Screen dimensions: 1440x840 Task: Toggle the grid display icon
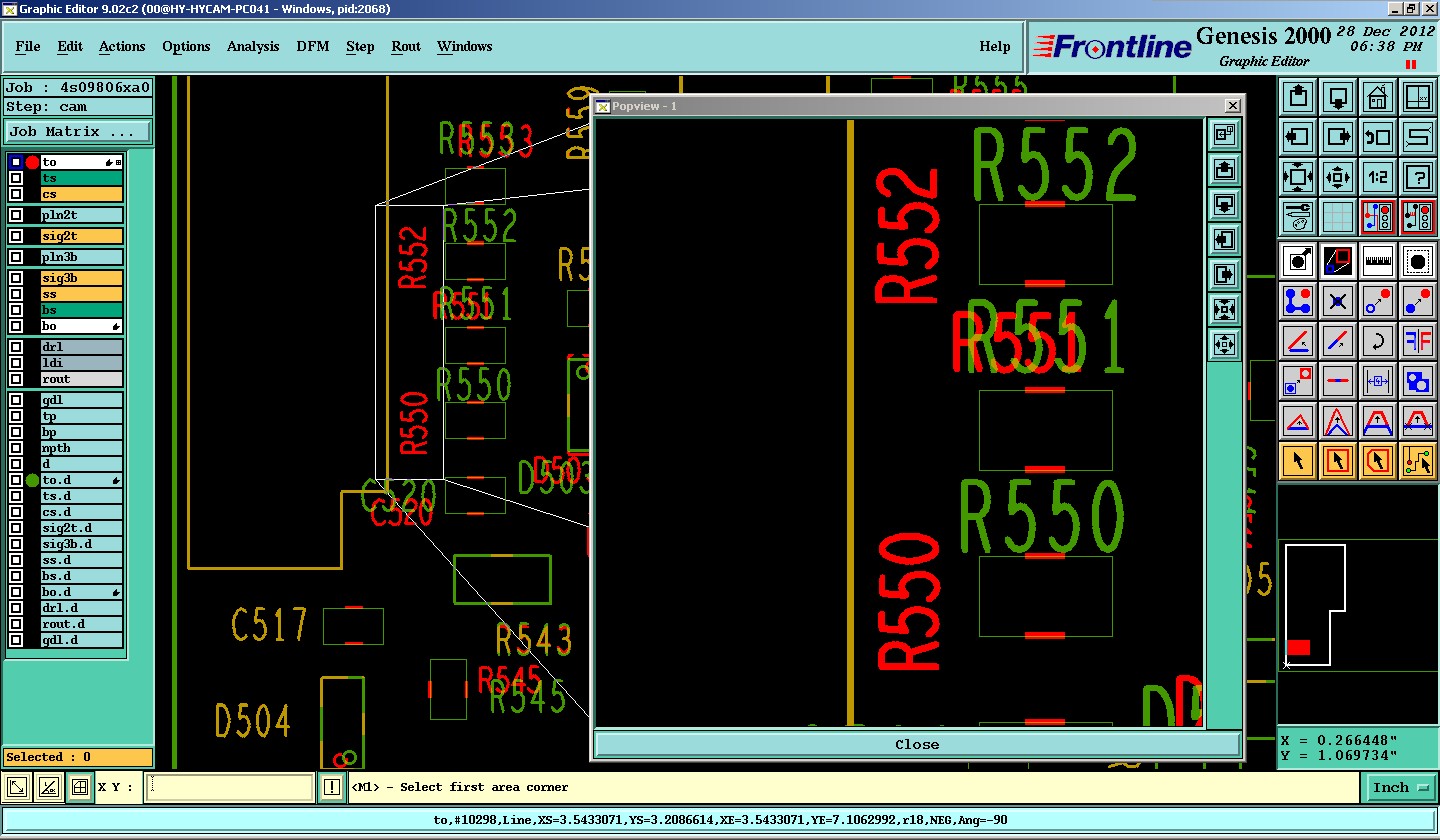[x=1338, y=217]
